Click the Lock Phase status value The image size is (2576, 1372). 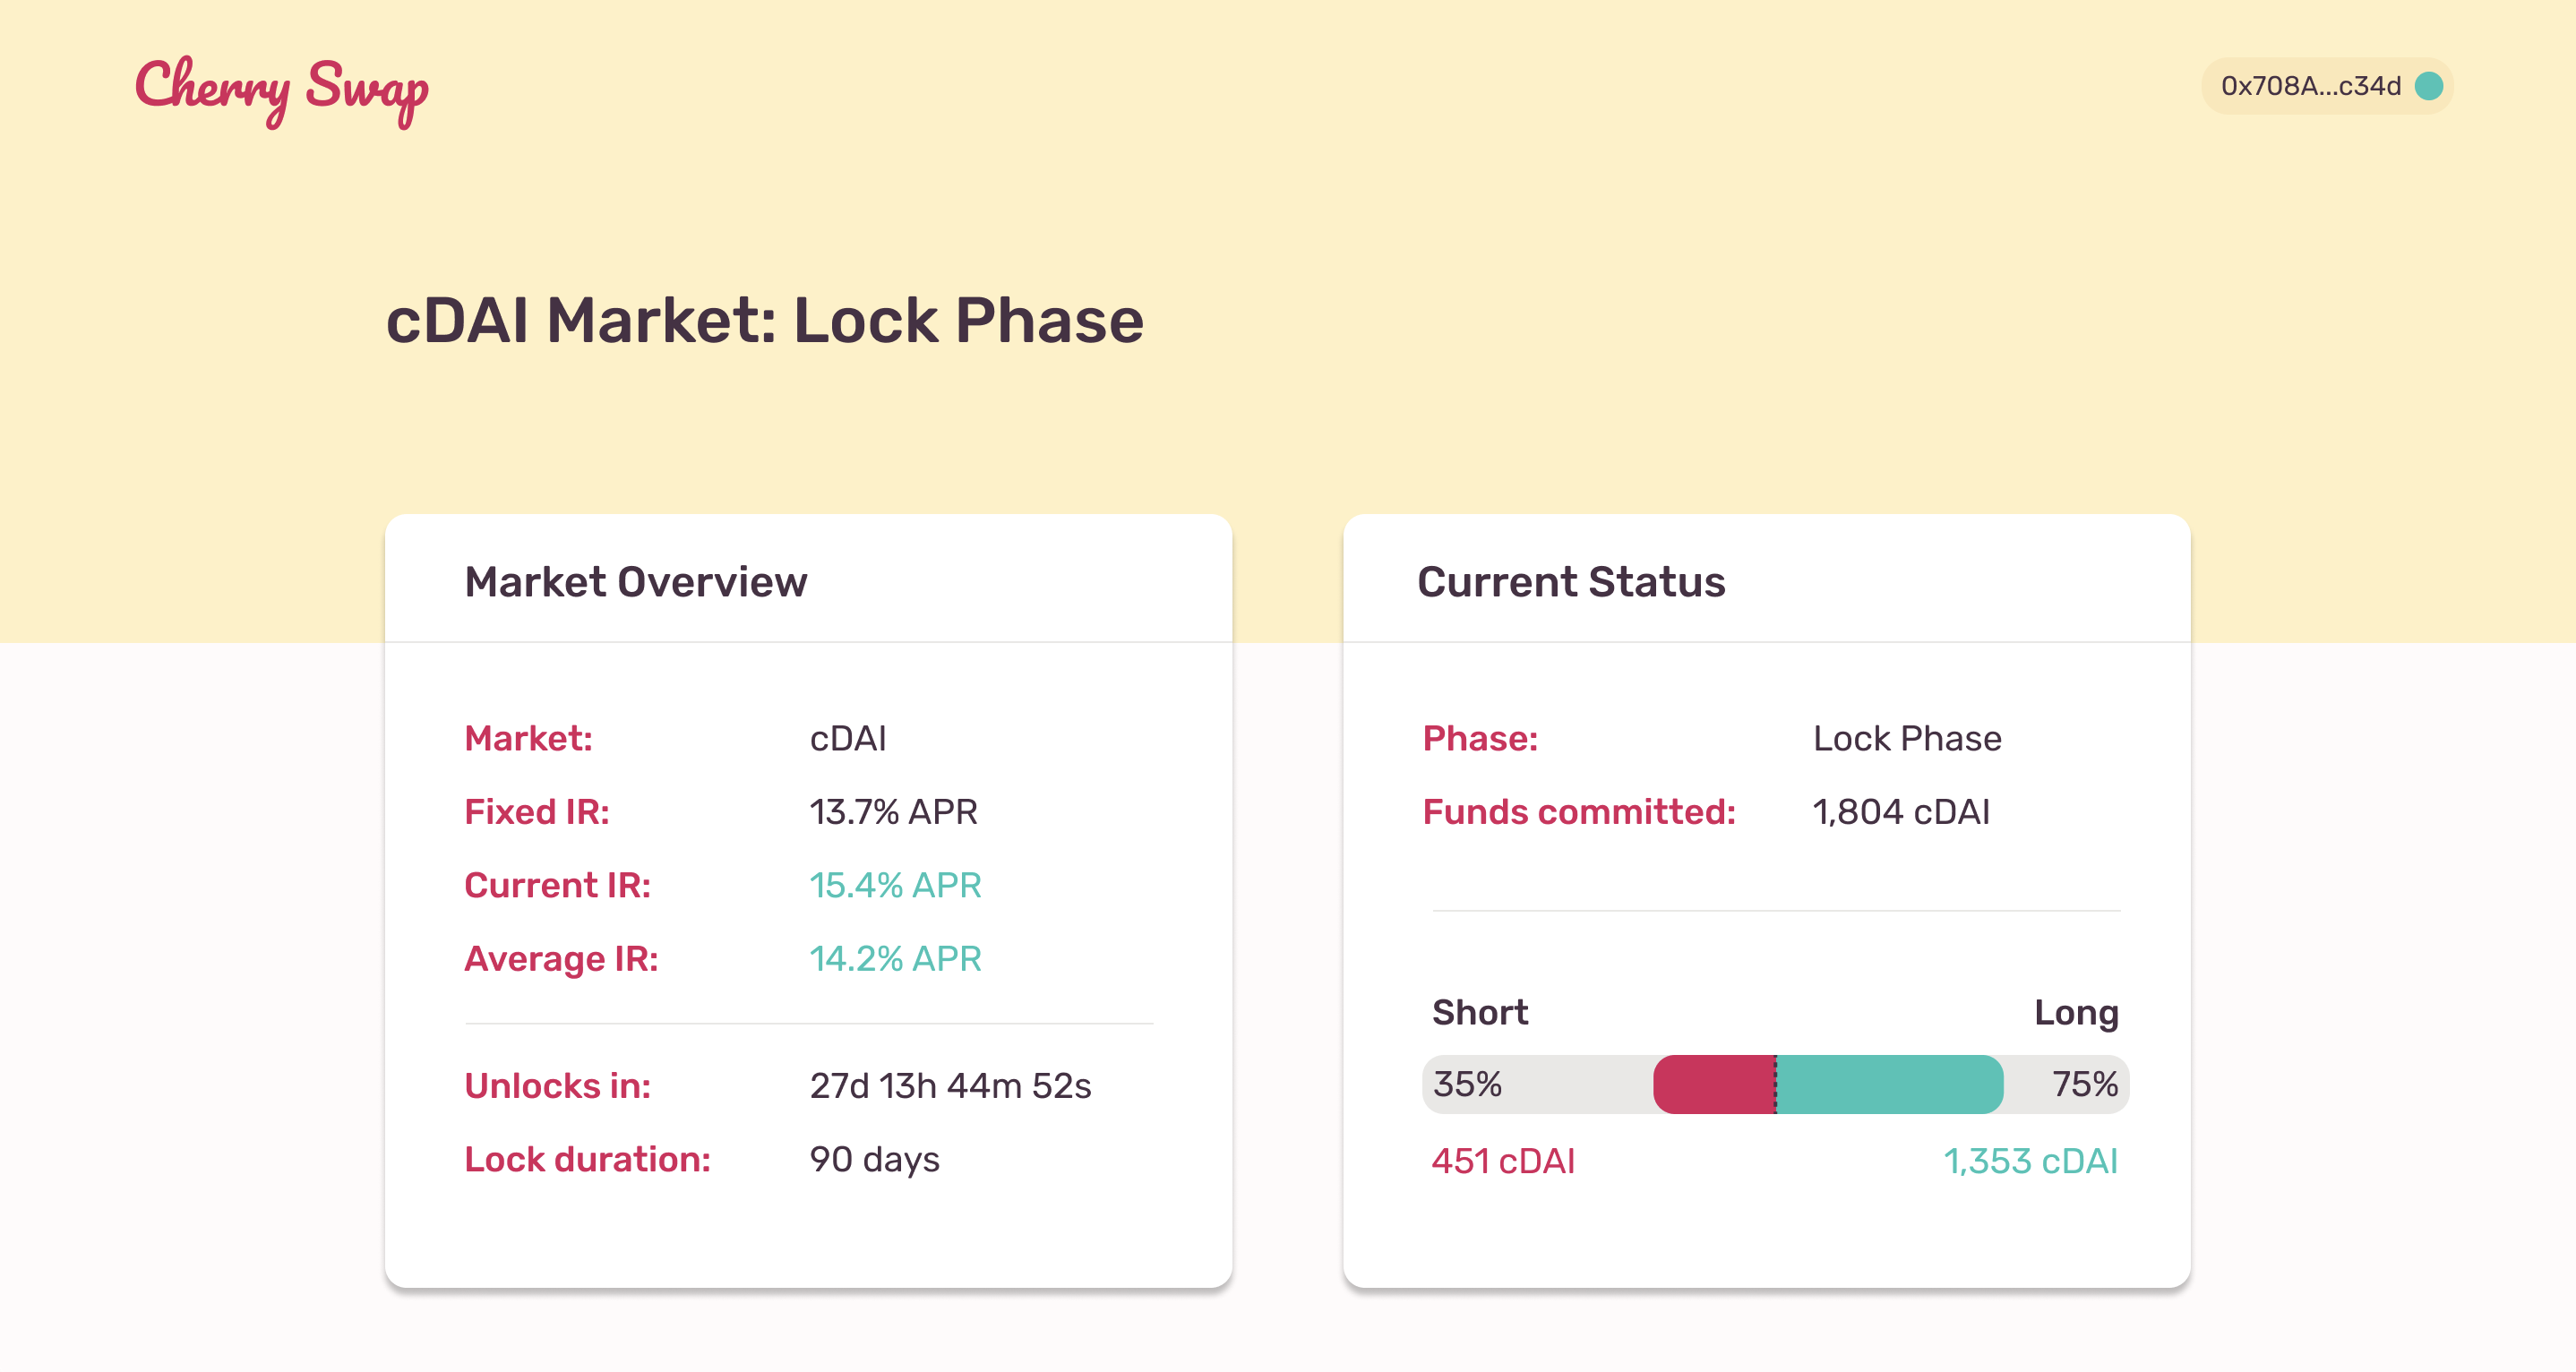pos(1906,738)
